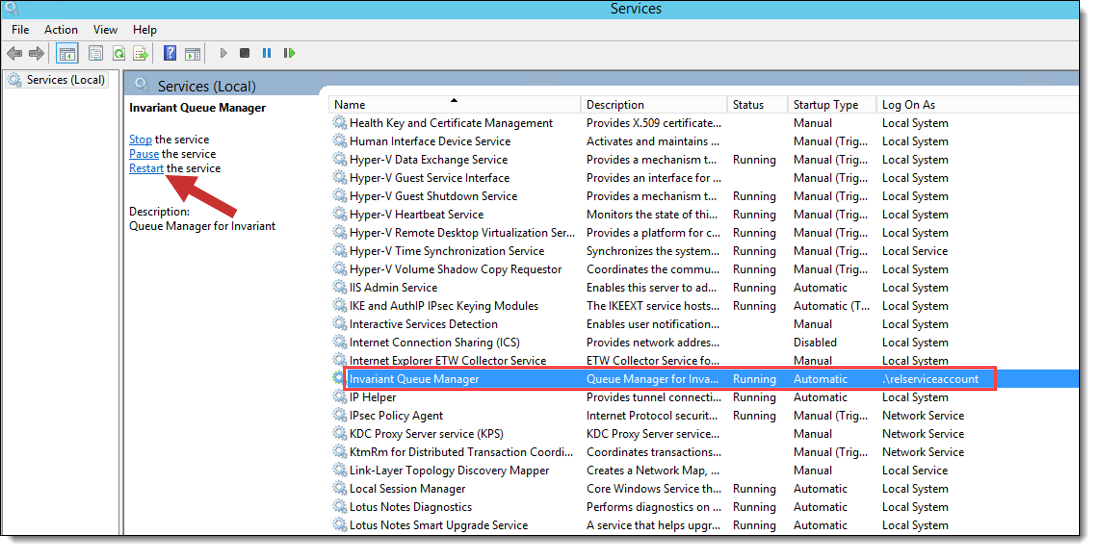Open the View menu
This screenshot has height=551, width=1095.
(x=105, y=30)
